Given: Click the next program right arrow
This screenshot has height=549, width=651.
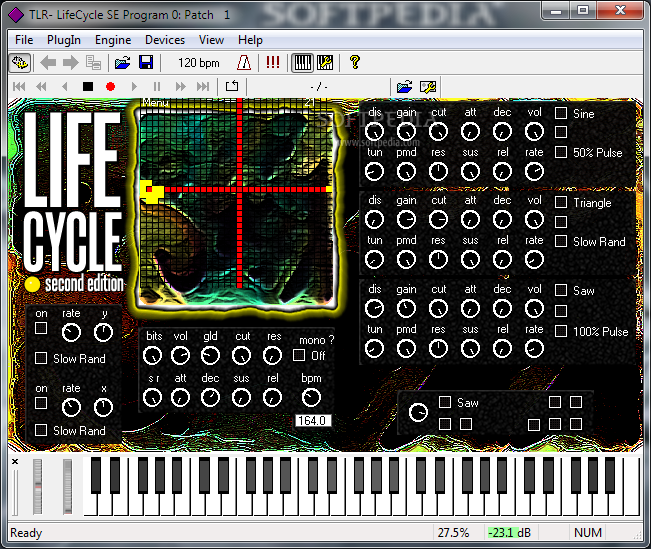Looking at the screenshot, I should coord(71,63).
